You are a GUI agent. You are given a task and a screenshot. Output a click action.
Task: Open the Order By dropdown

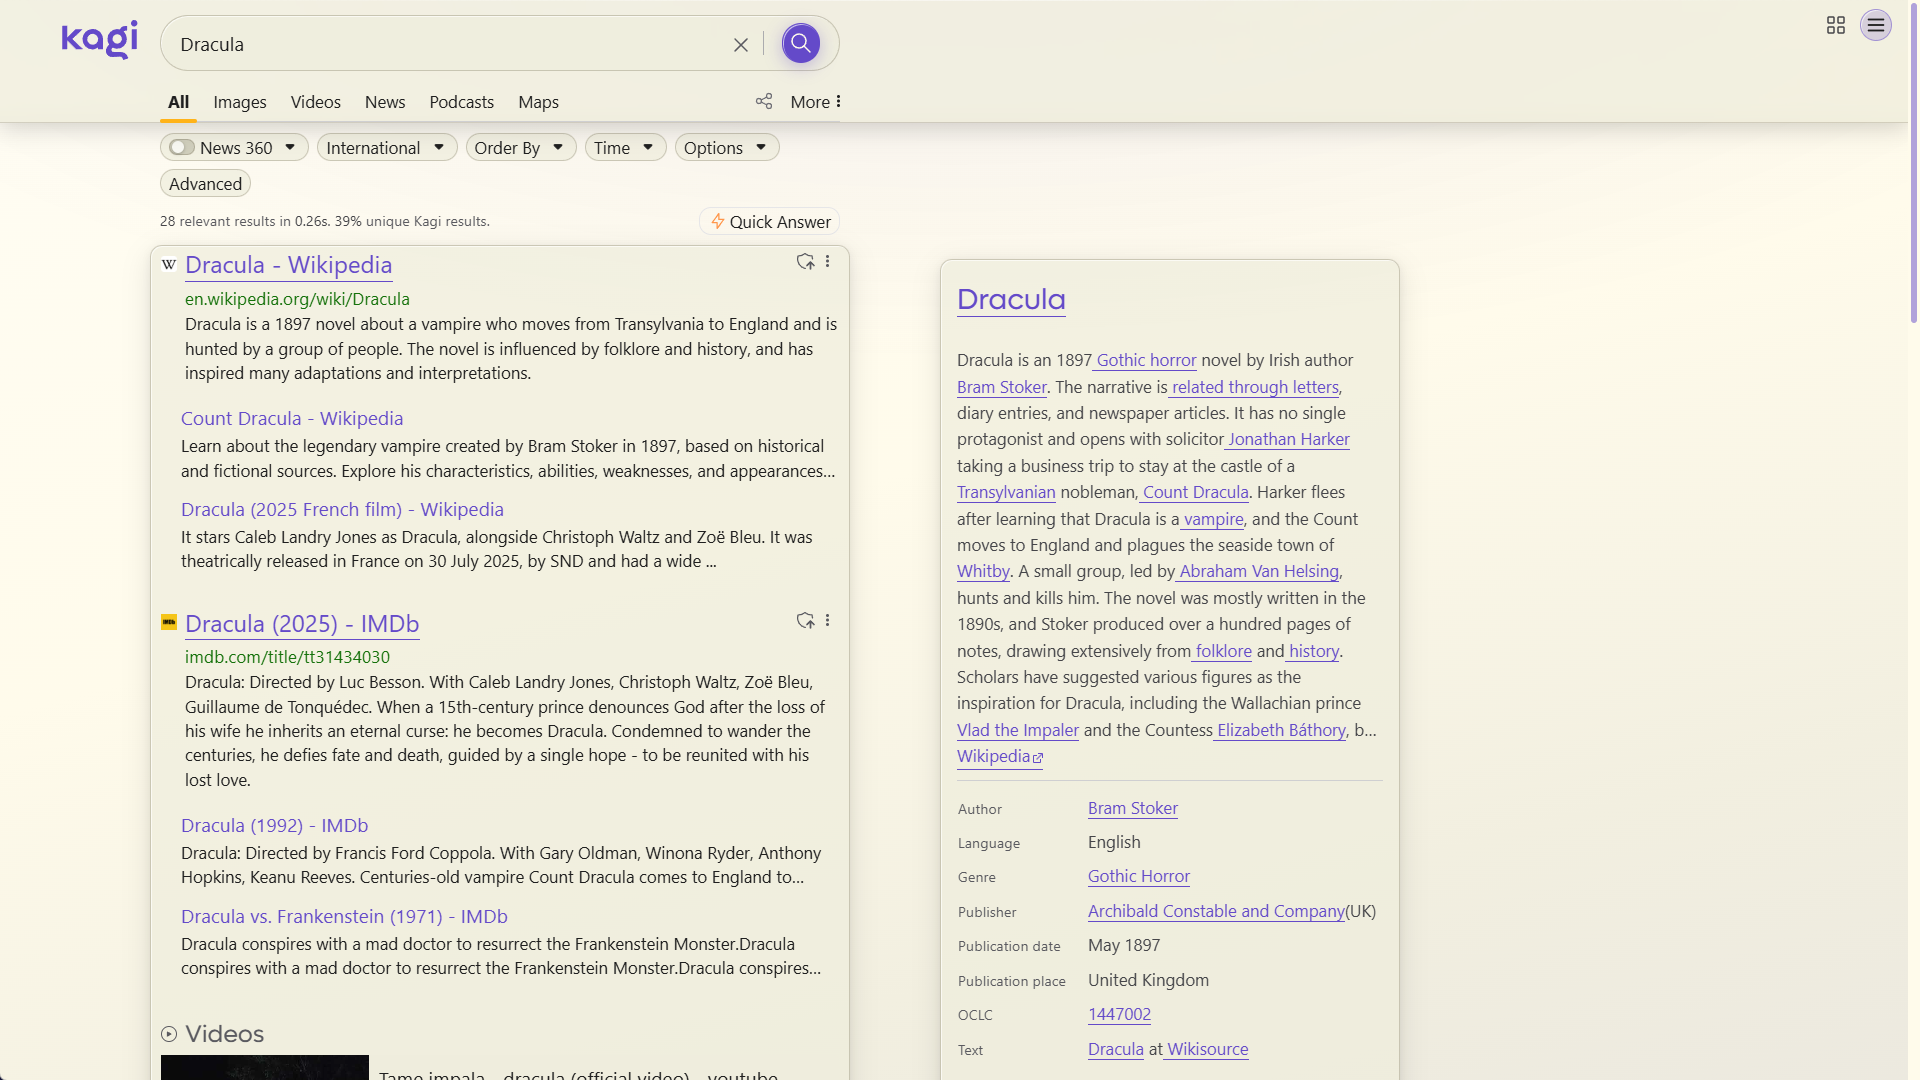(x=521, y=147)
